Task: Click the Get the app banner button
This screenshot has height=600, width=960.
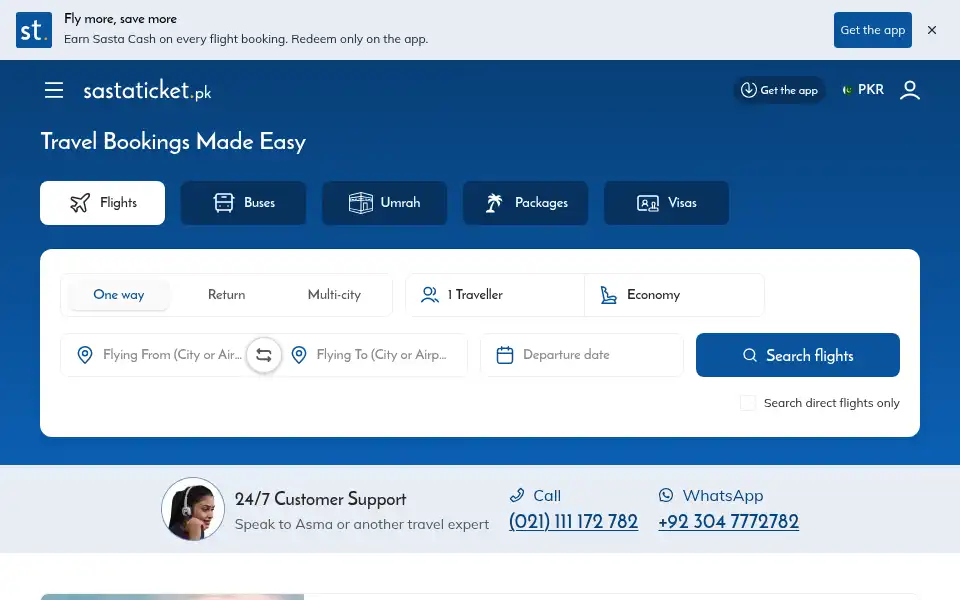Action: (872, 30)
